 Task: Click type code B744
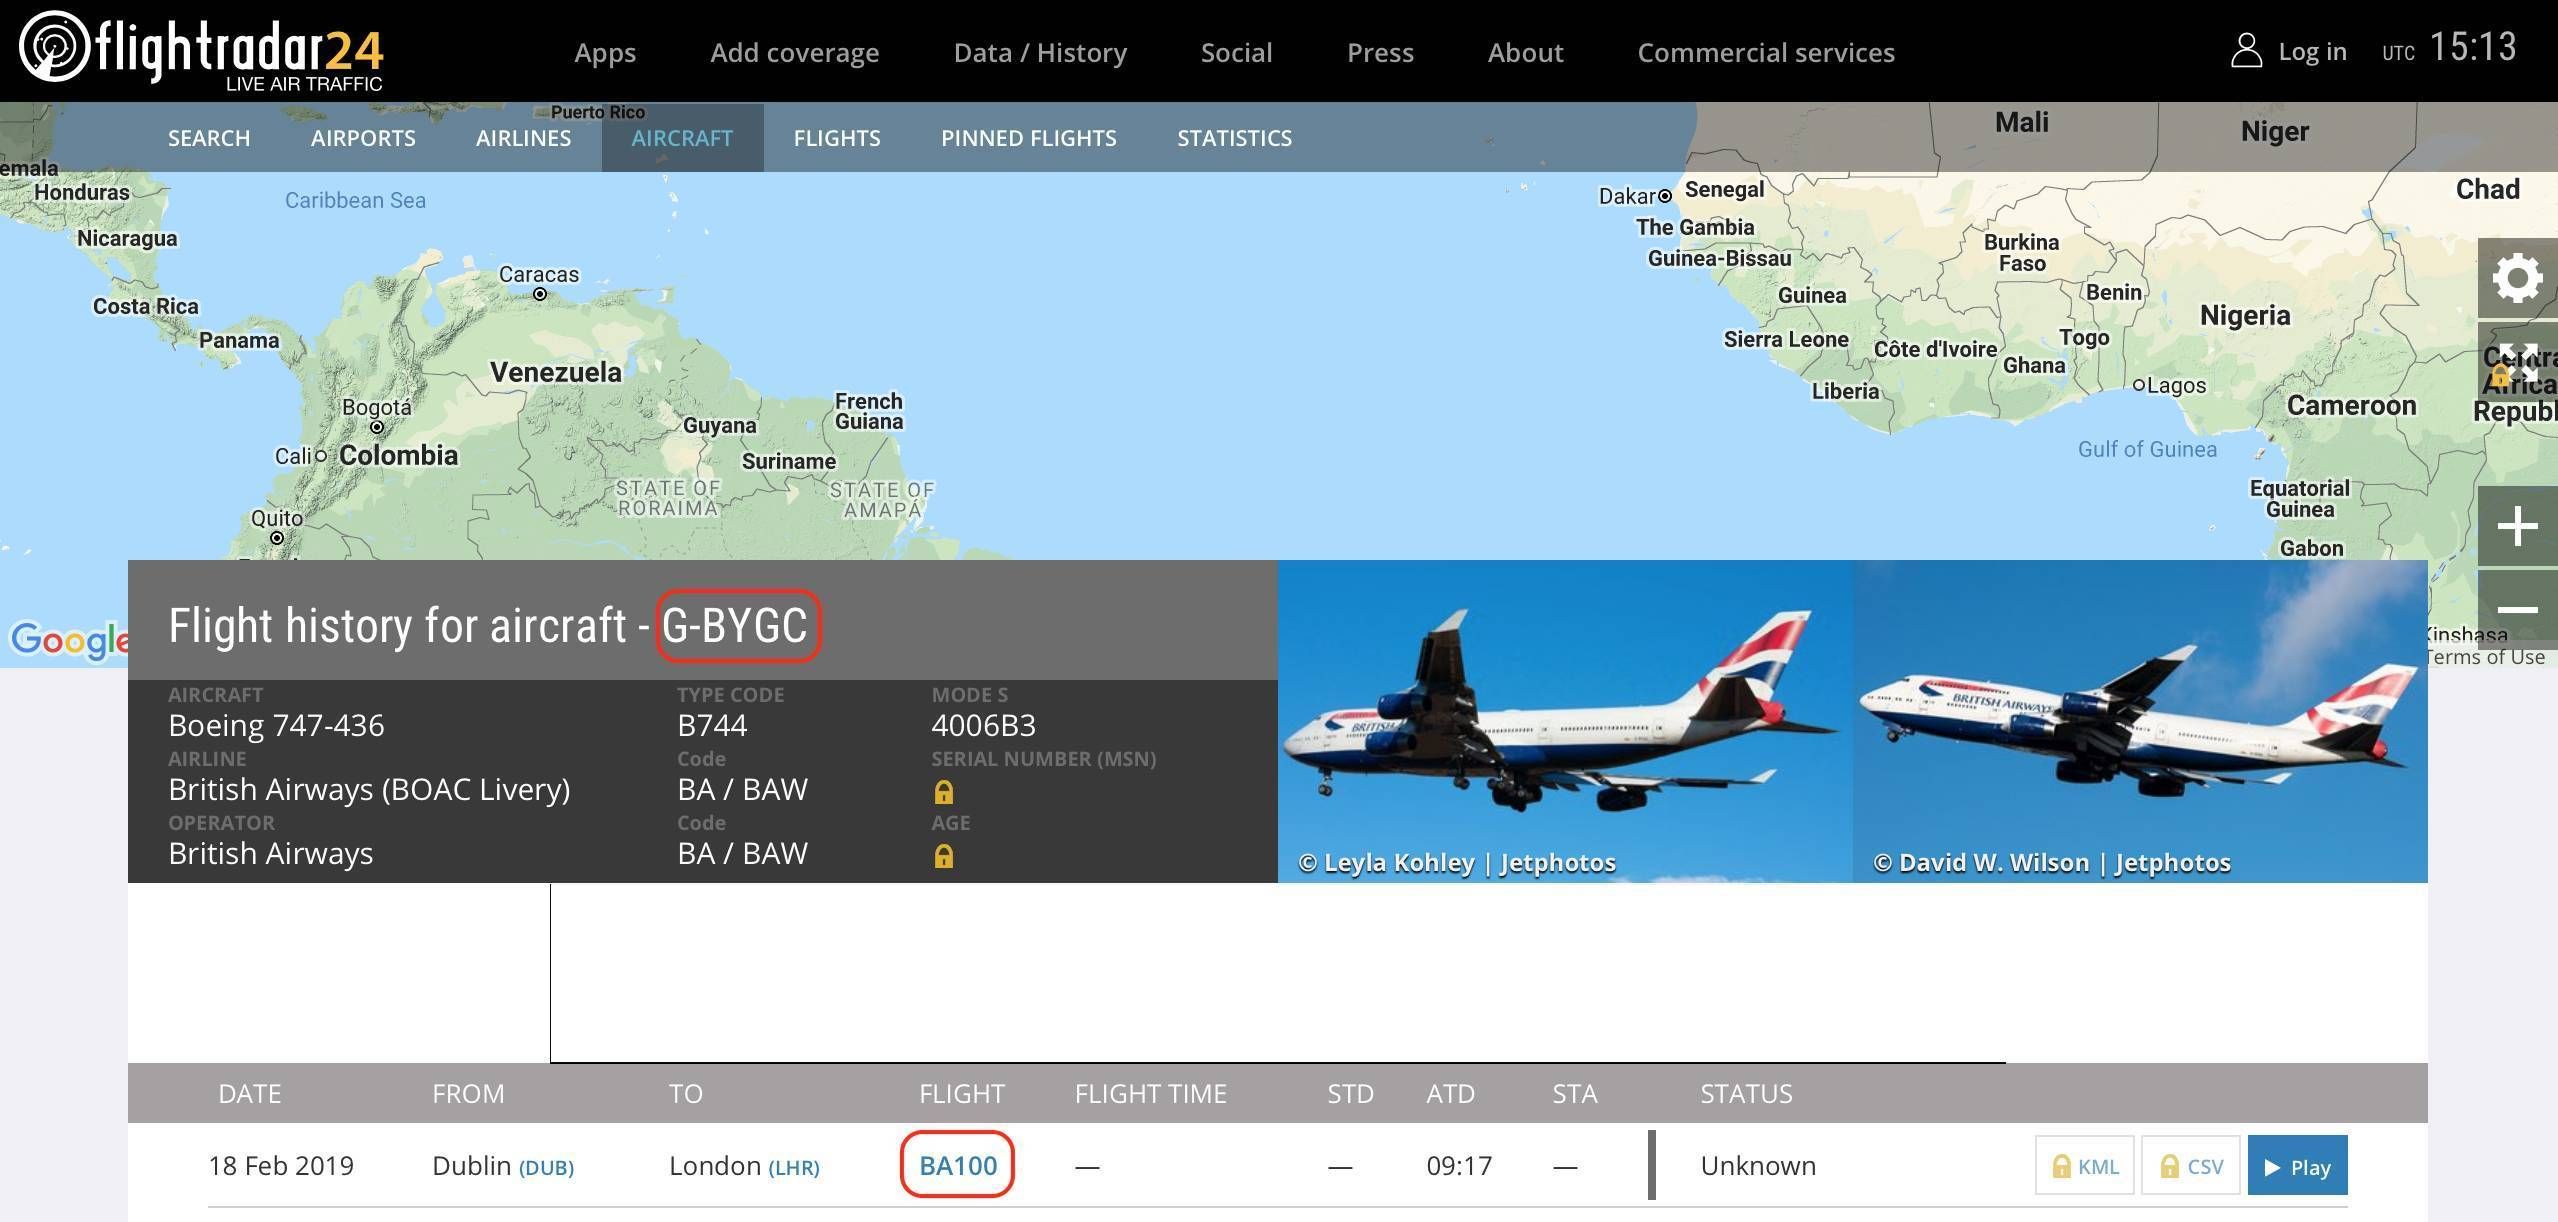tap(712, 725)
